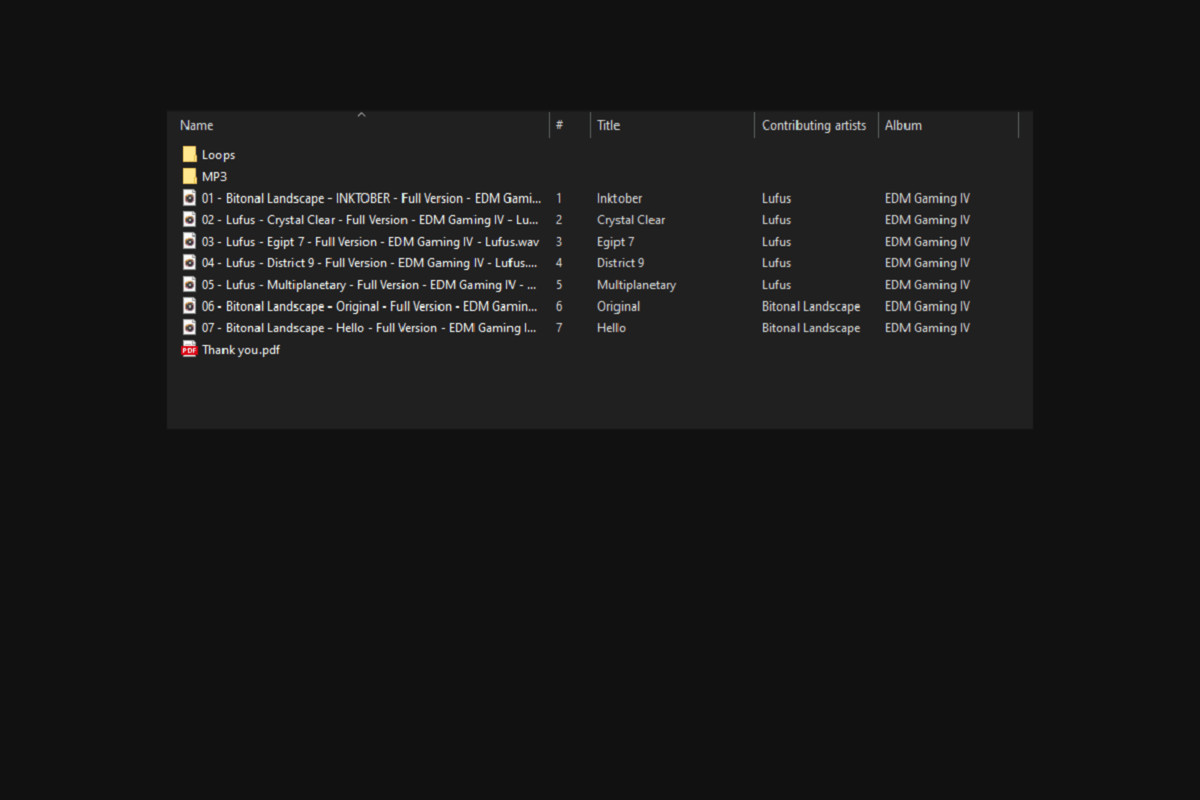Select the 04 District 9 file icon
This screenshot has width=1200, height=800.
[189, 262]
